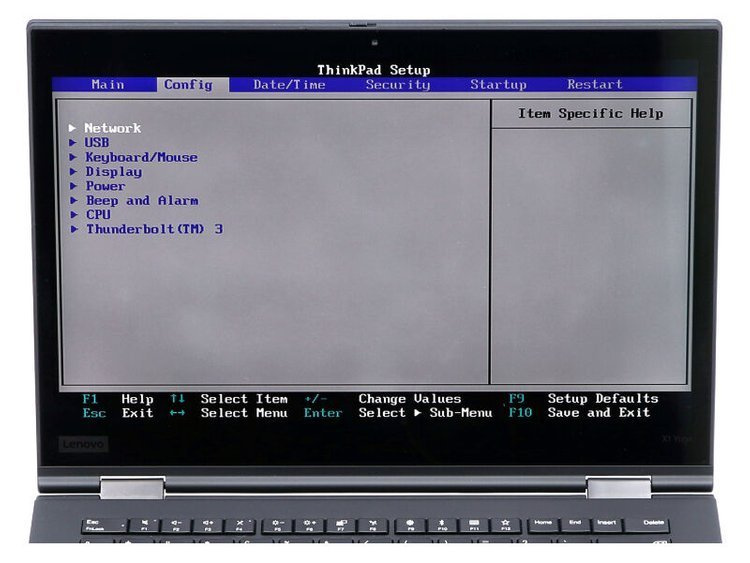Screen dimensions: 750x563
Task: Switch to the Main tab
Action: (107, 85)
